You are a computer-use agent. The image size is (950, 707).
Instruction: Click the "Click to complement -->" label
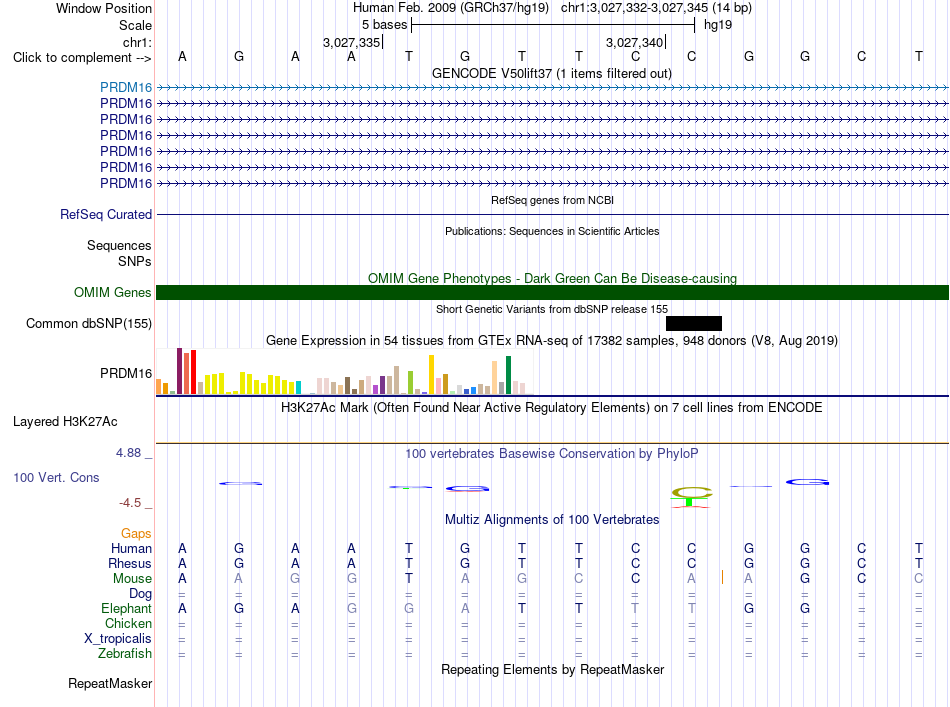[x=82, y=58]
